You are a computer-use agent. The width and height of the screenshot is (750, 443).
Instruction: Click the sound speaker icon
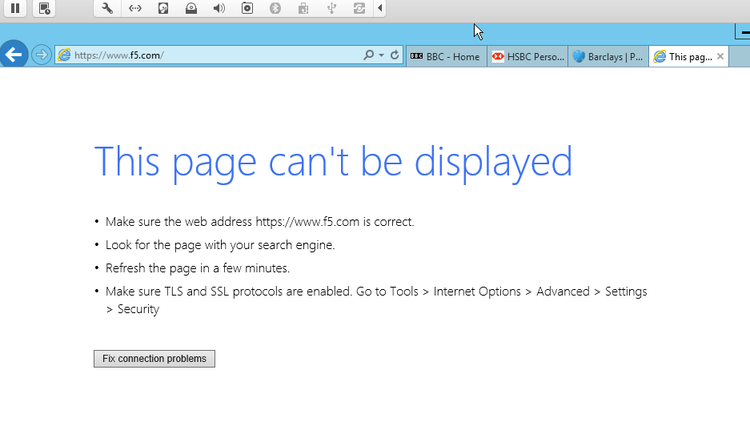(219, 8)
